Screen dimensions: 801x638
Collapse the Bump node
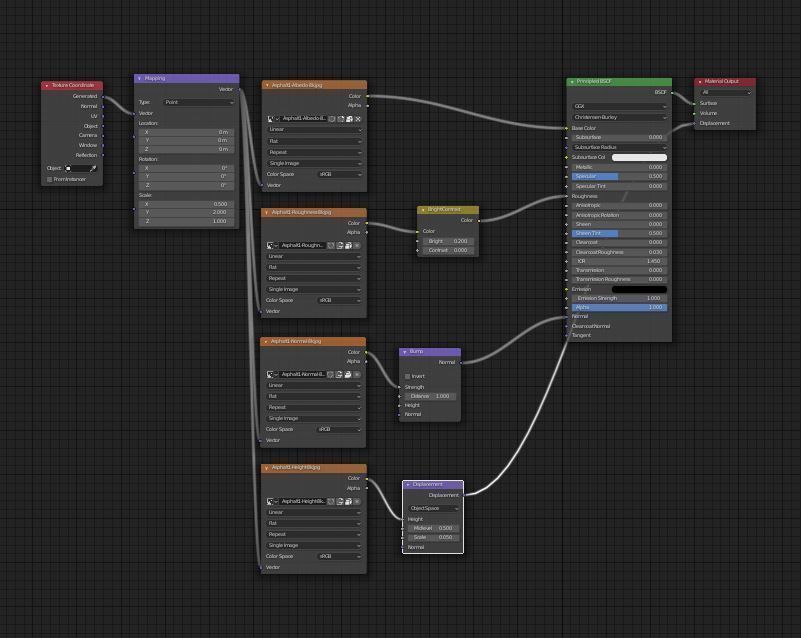click(405, 351)
